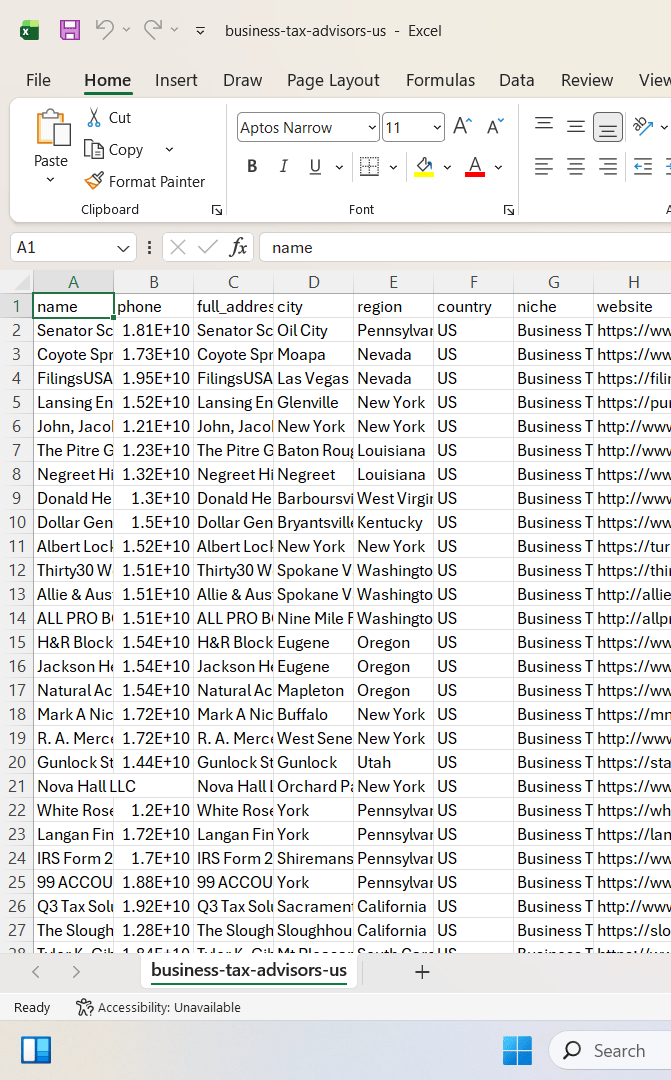
Task: Select the business-tax-advisors-us sheet tab
Action: (x=249, y=970)
